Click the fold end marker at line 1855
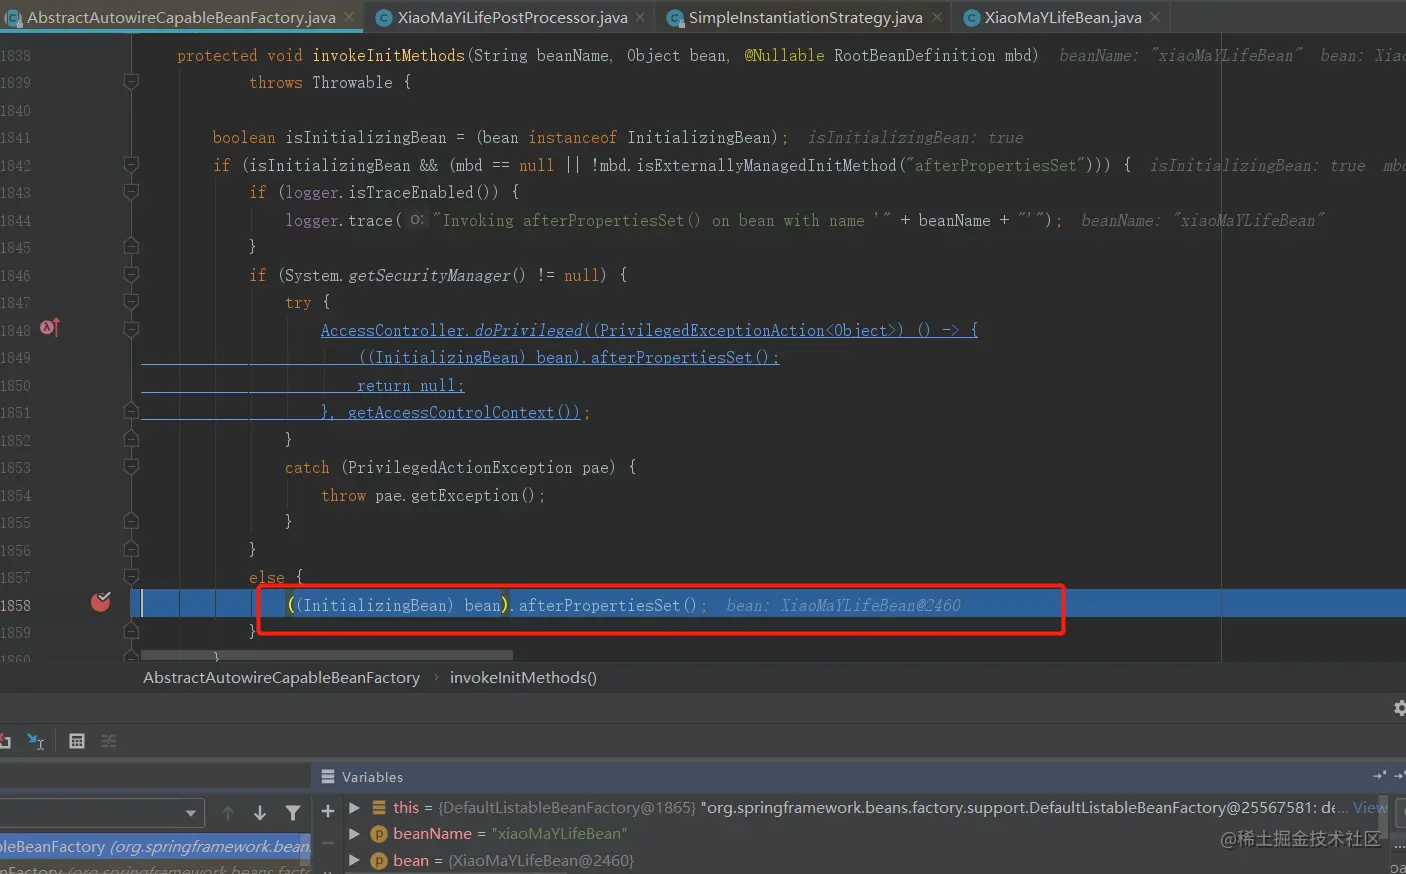This screenshot has height=874, width=1406. (131, 522)
